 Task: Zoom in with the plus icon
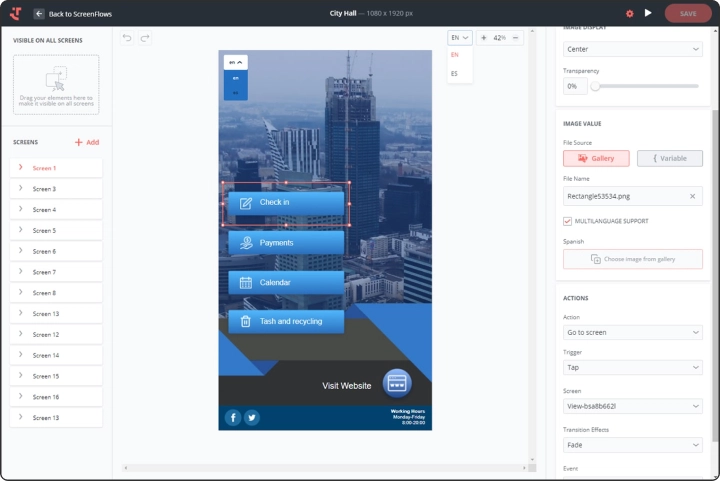(x=484, y=38)
